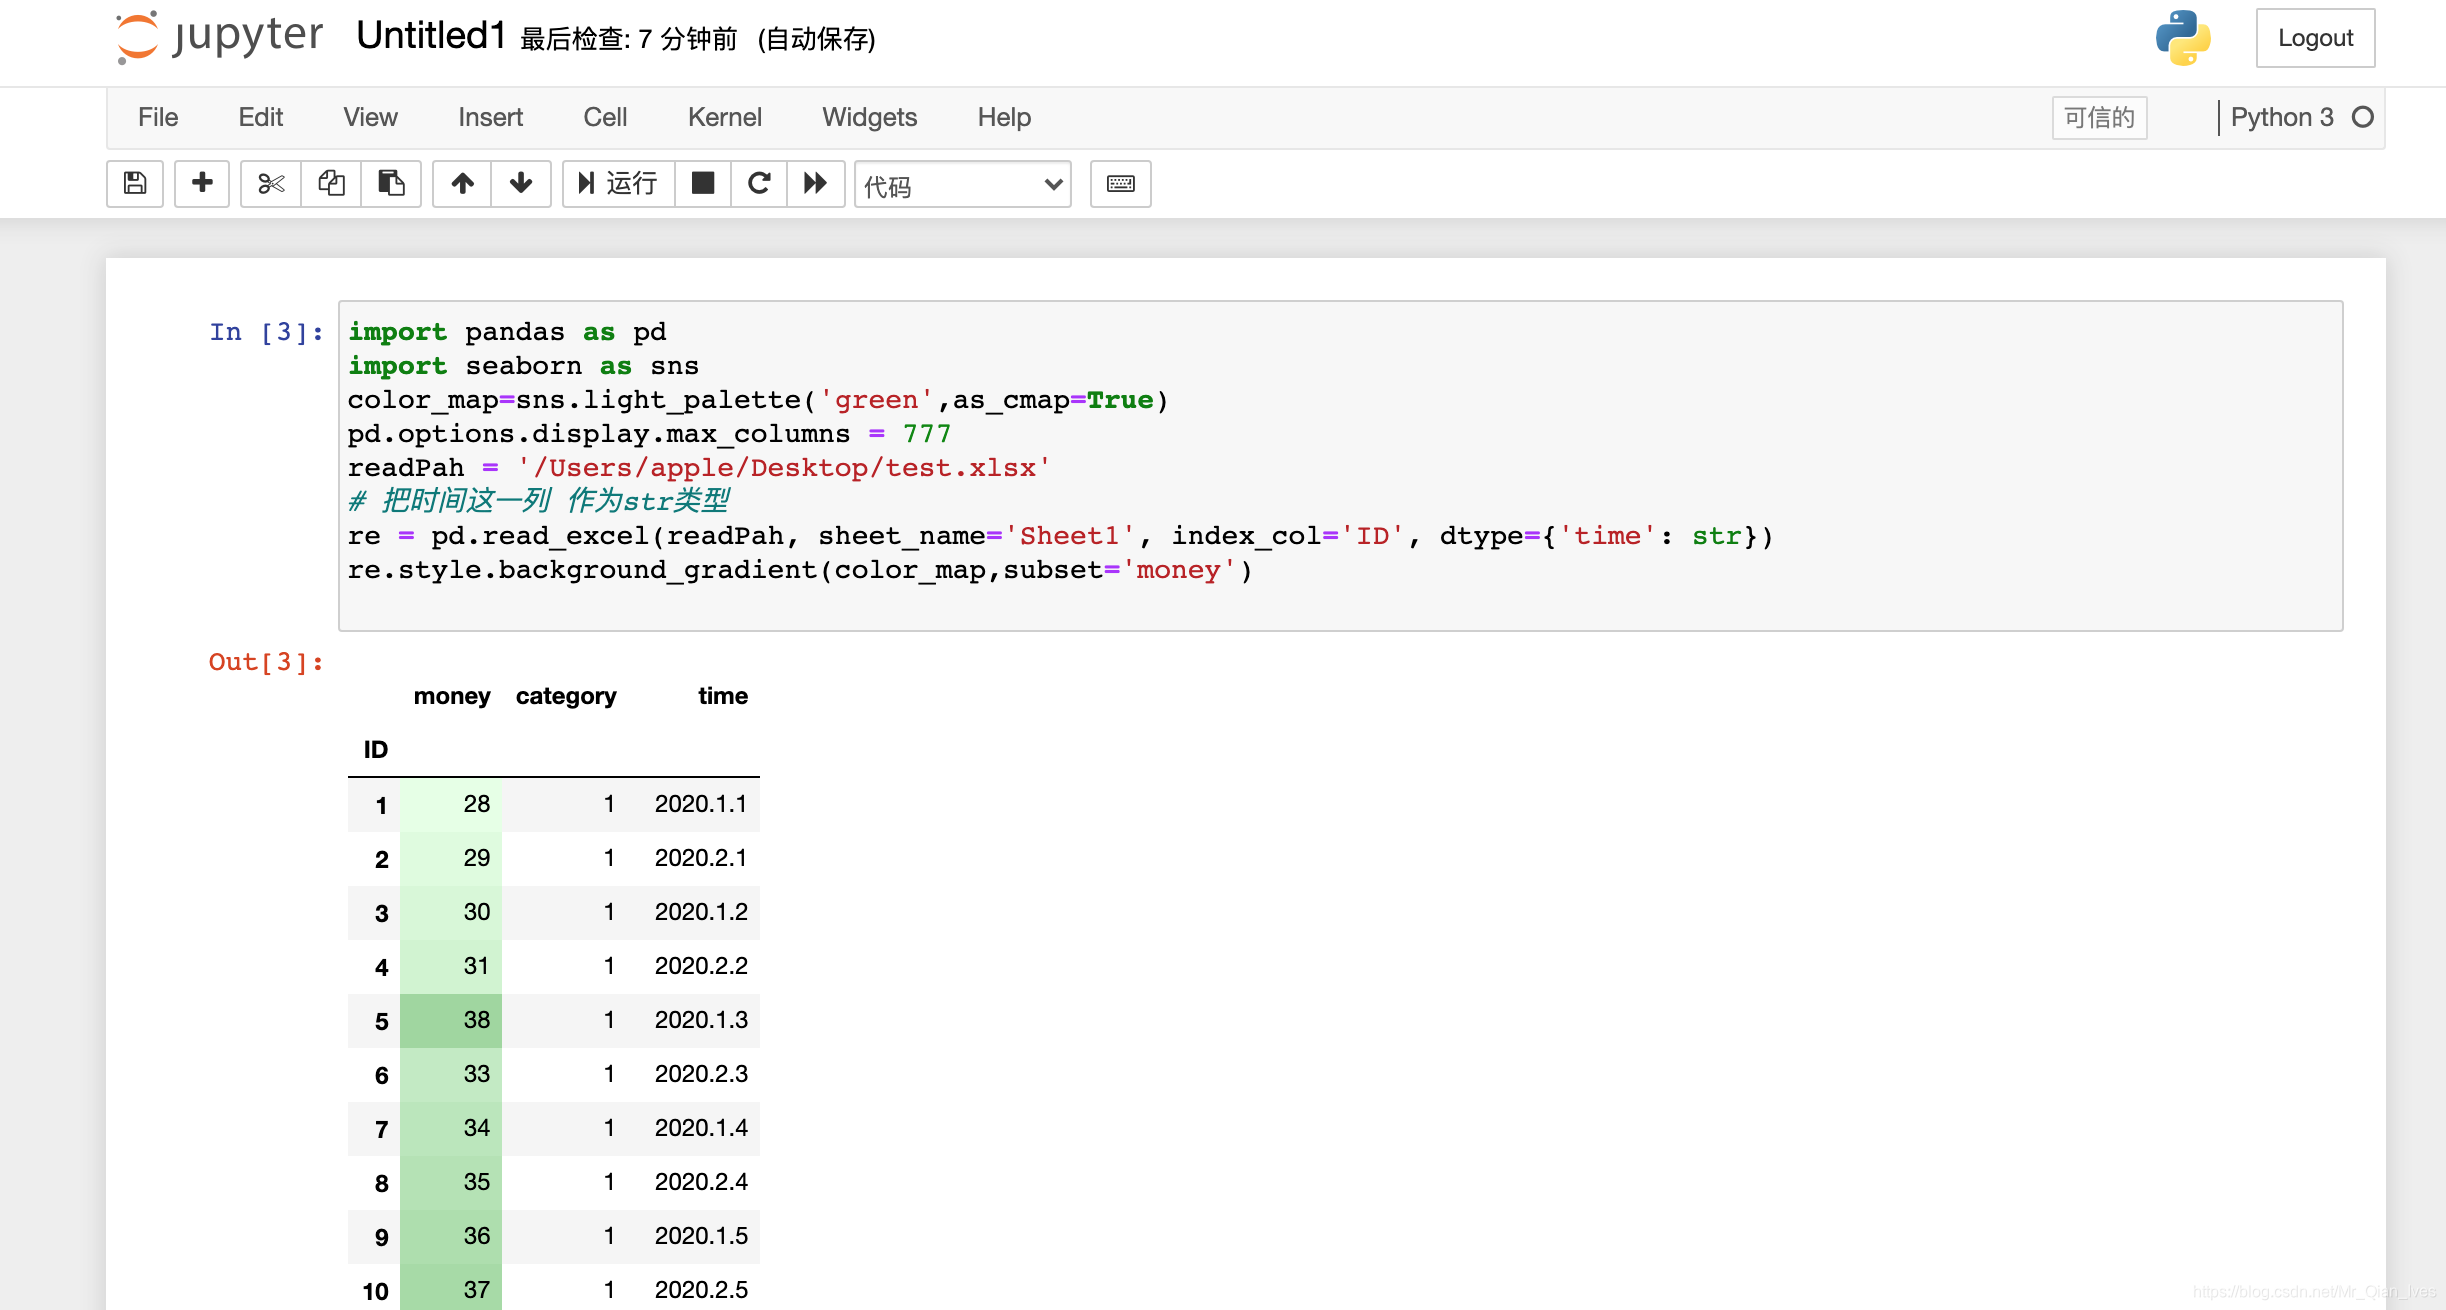Open the cell type dropdown
The height and width of the screenshot is (1310, 2446).
click(962, 185)
